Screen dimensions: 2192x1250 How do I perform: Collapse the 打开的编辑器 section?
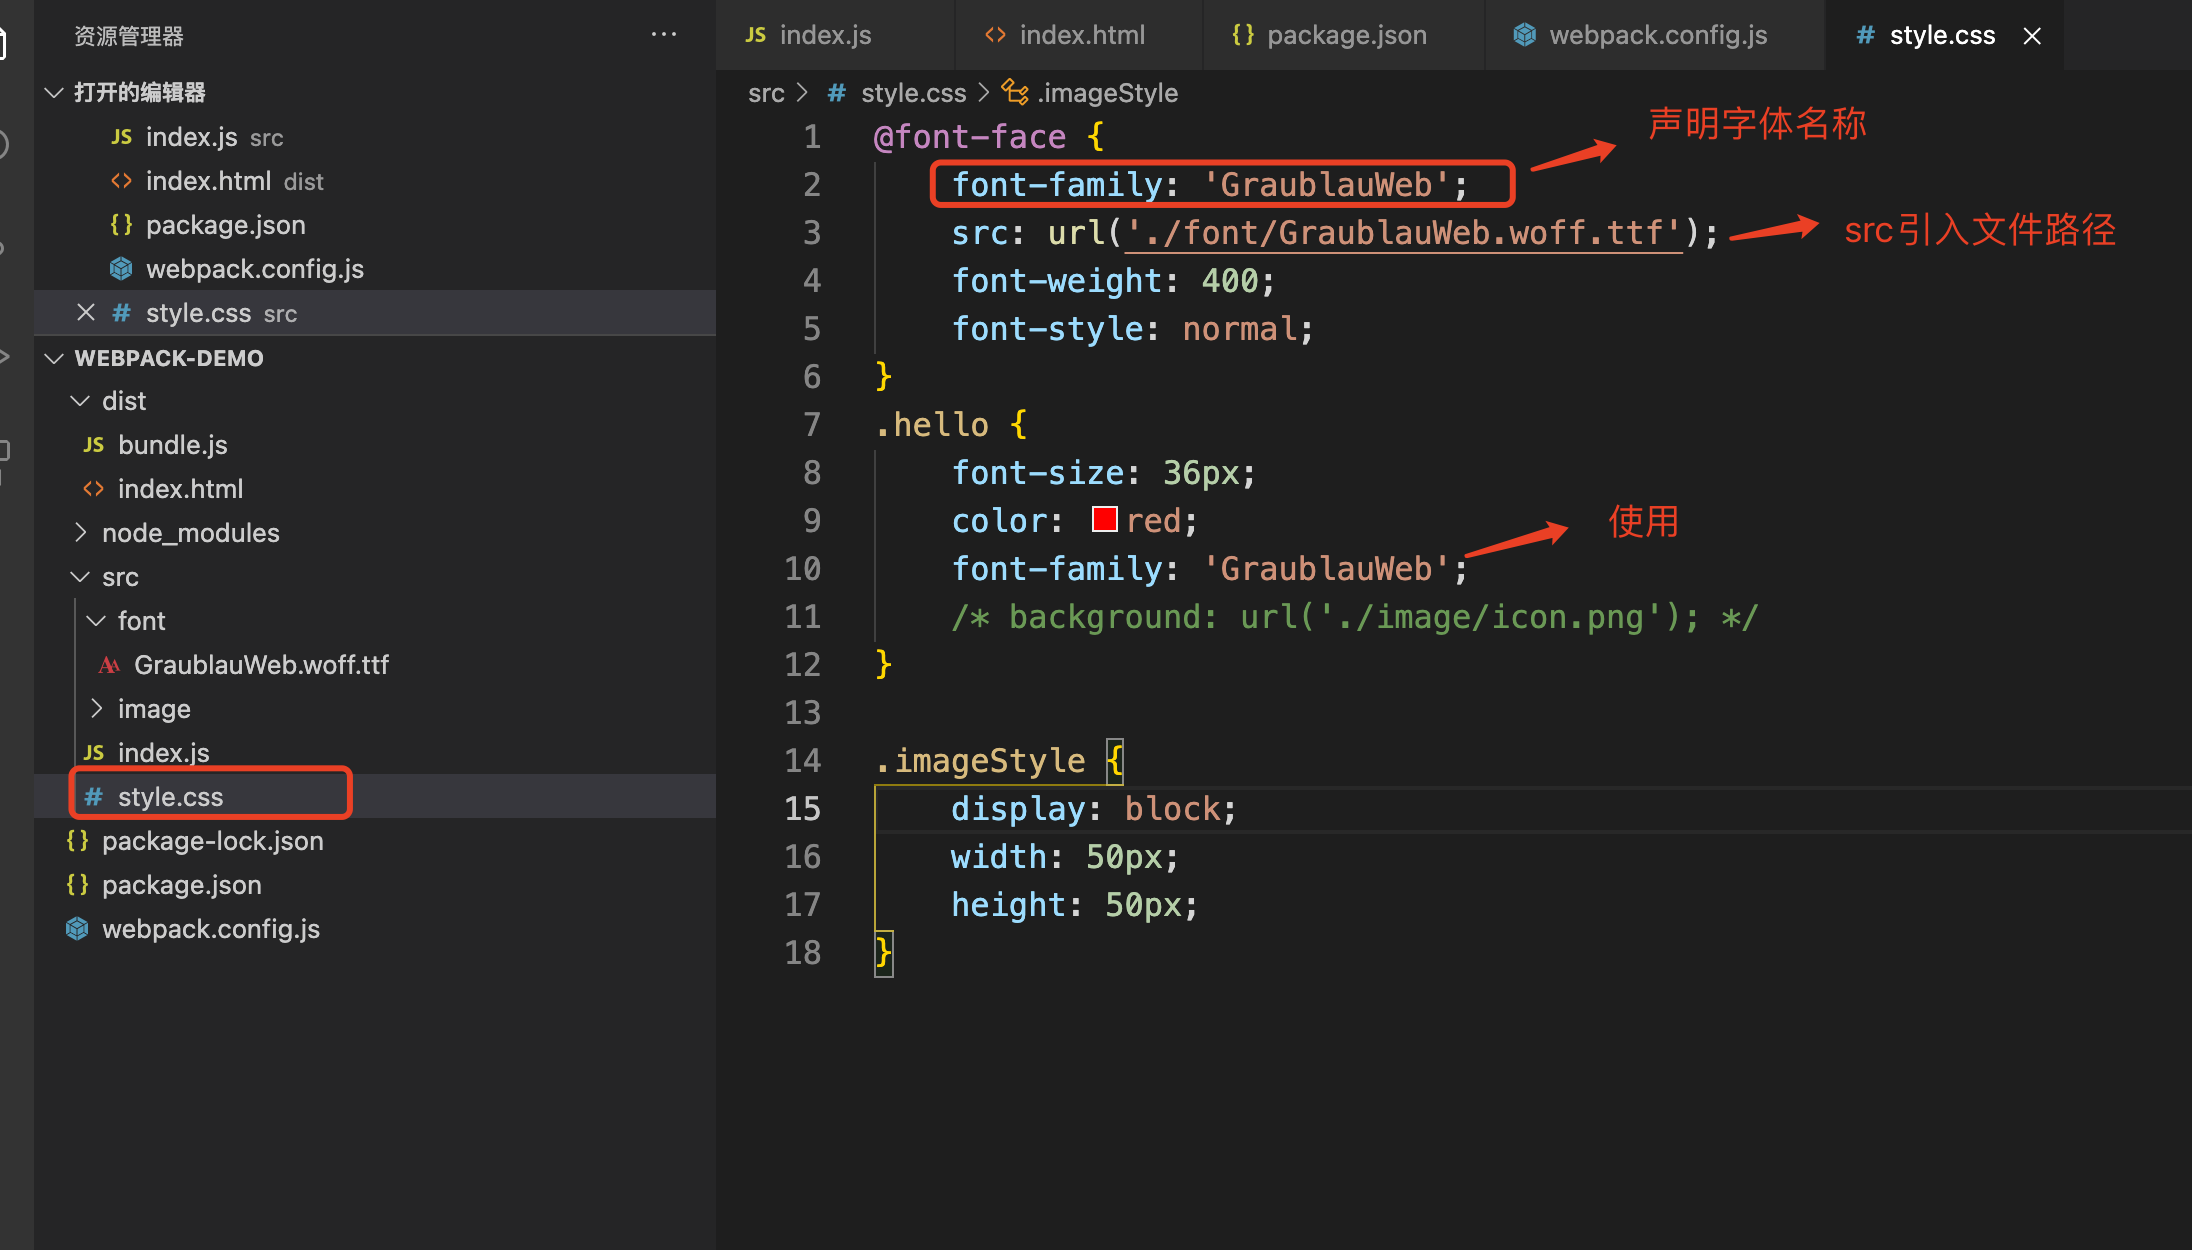[x=54, y=92]
